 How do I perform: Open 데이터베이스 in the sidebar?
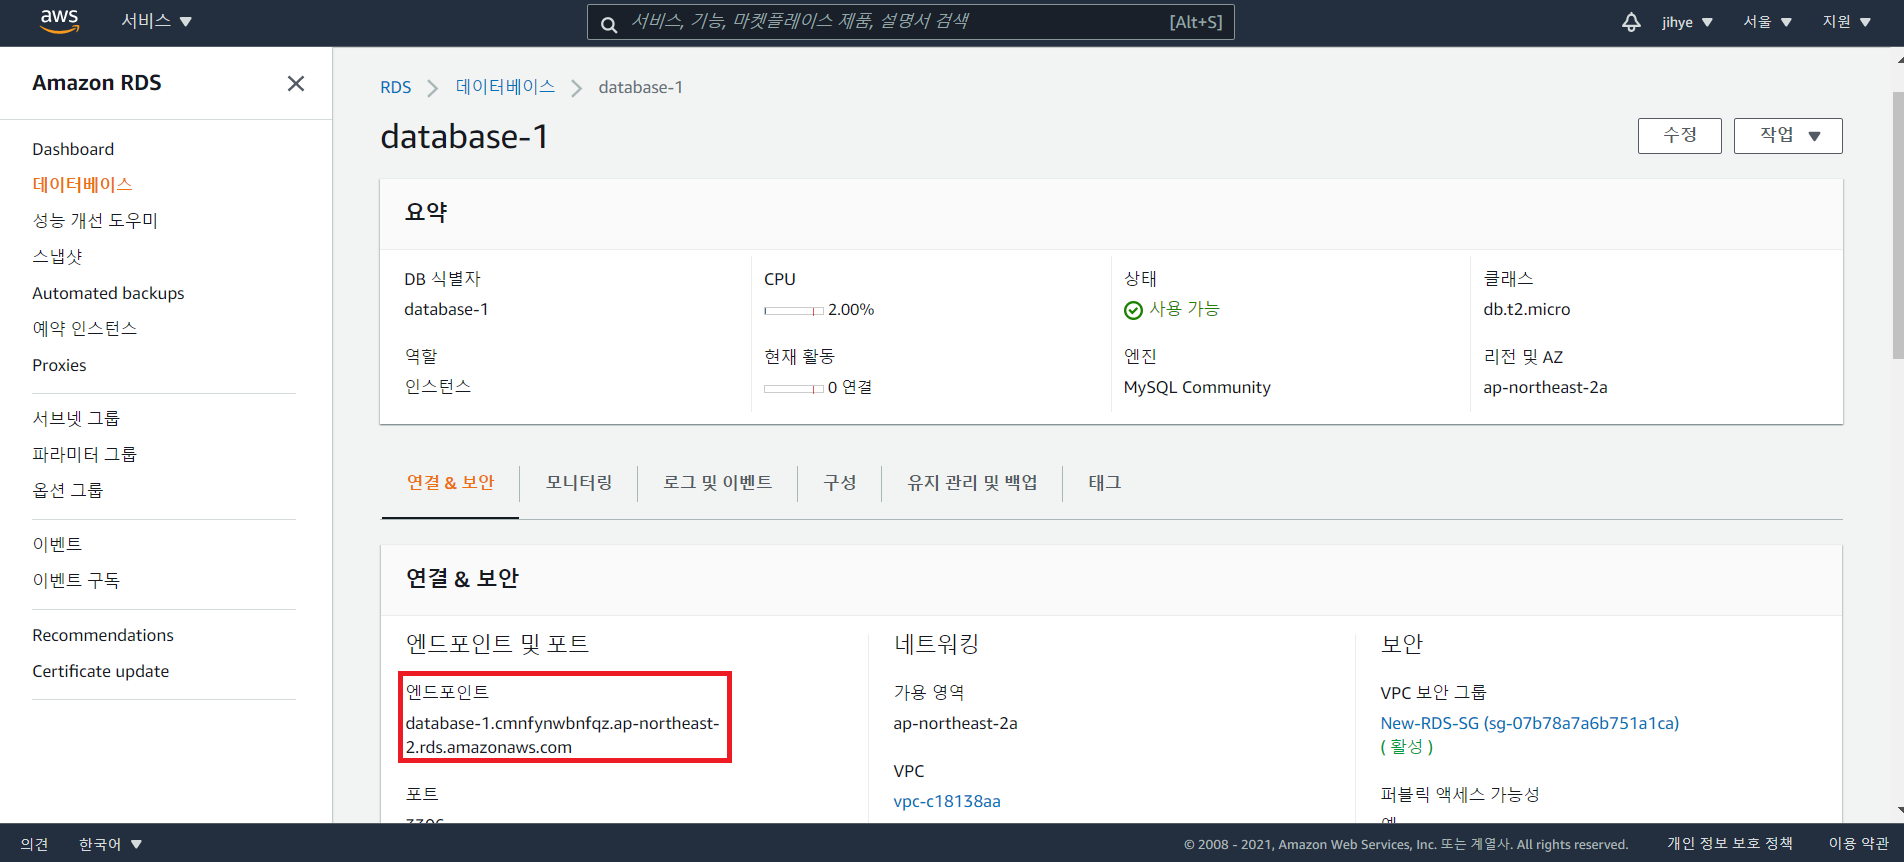(82, 185)
